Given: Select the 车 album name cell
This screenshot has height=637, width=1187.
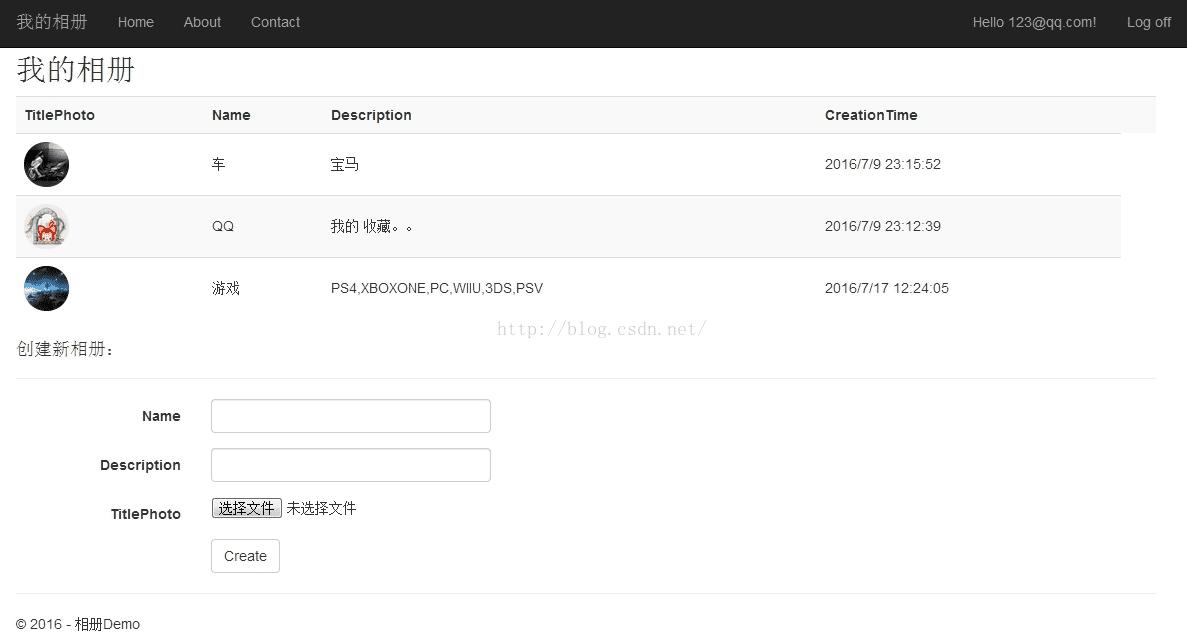Looking at the screenshot, I should coord(219,164).
